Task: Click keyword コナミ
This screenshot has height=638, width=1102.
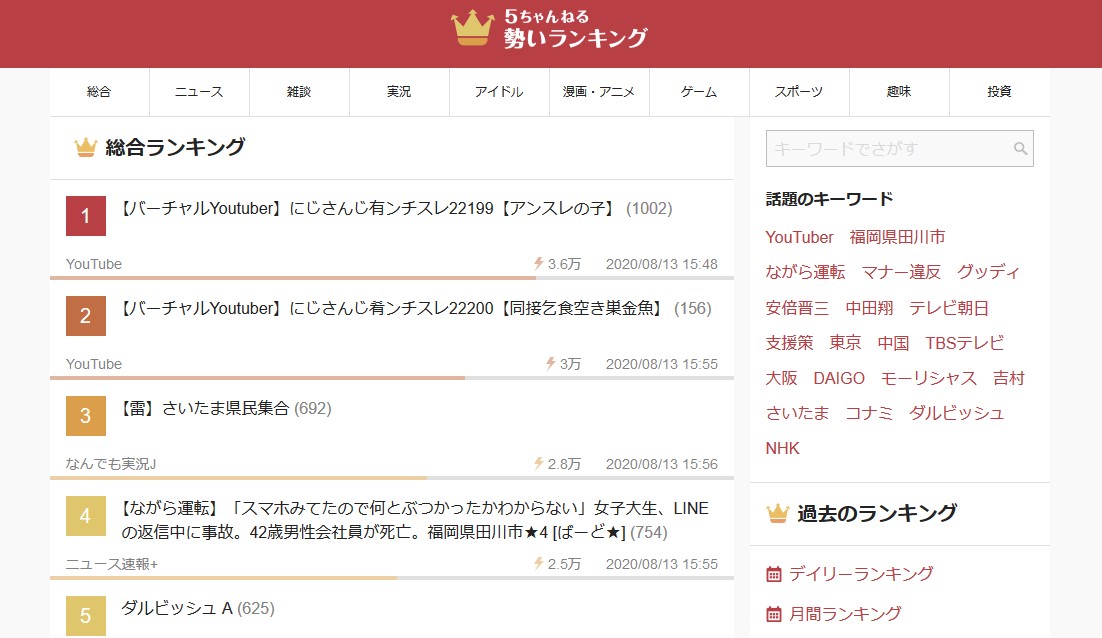Action: pos(869,413)
